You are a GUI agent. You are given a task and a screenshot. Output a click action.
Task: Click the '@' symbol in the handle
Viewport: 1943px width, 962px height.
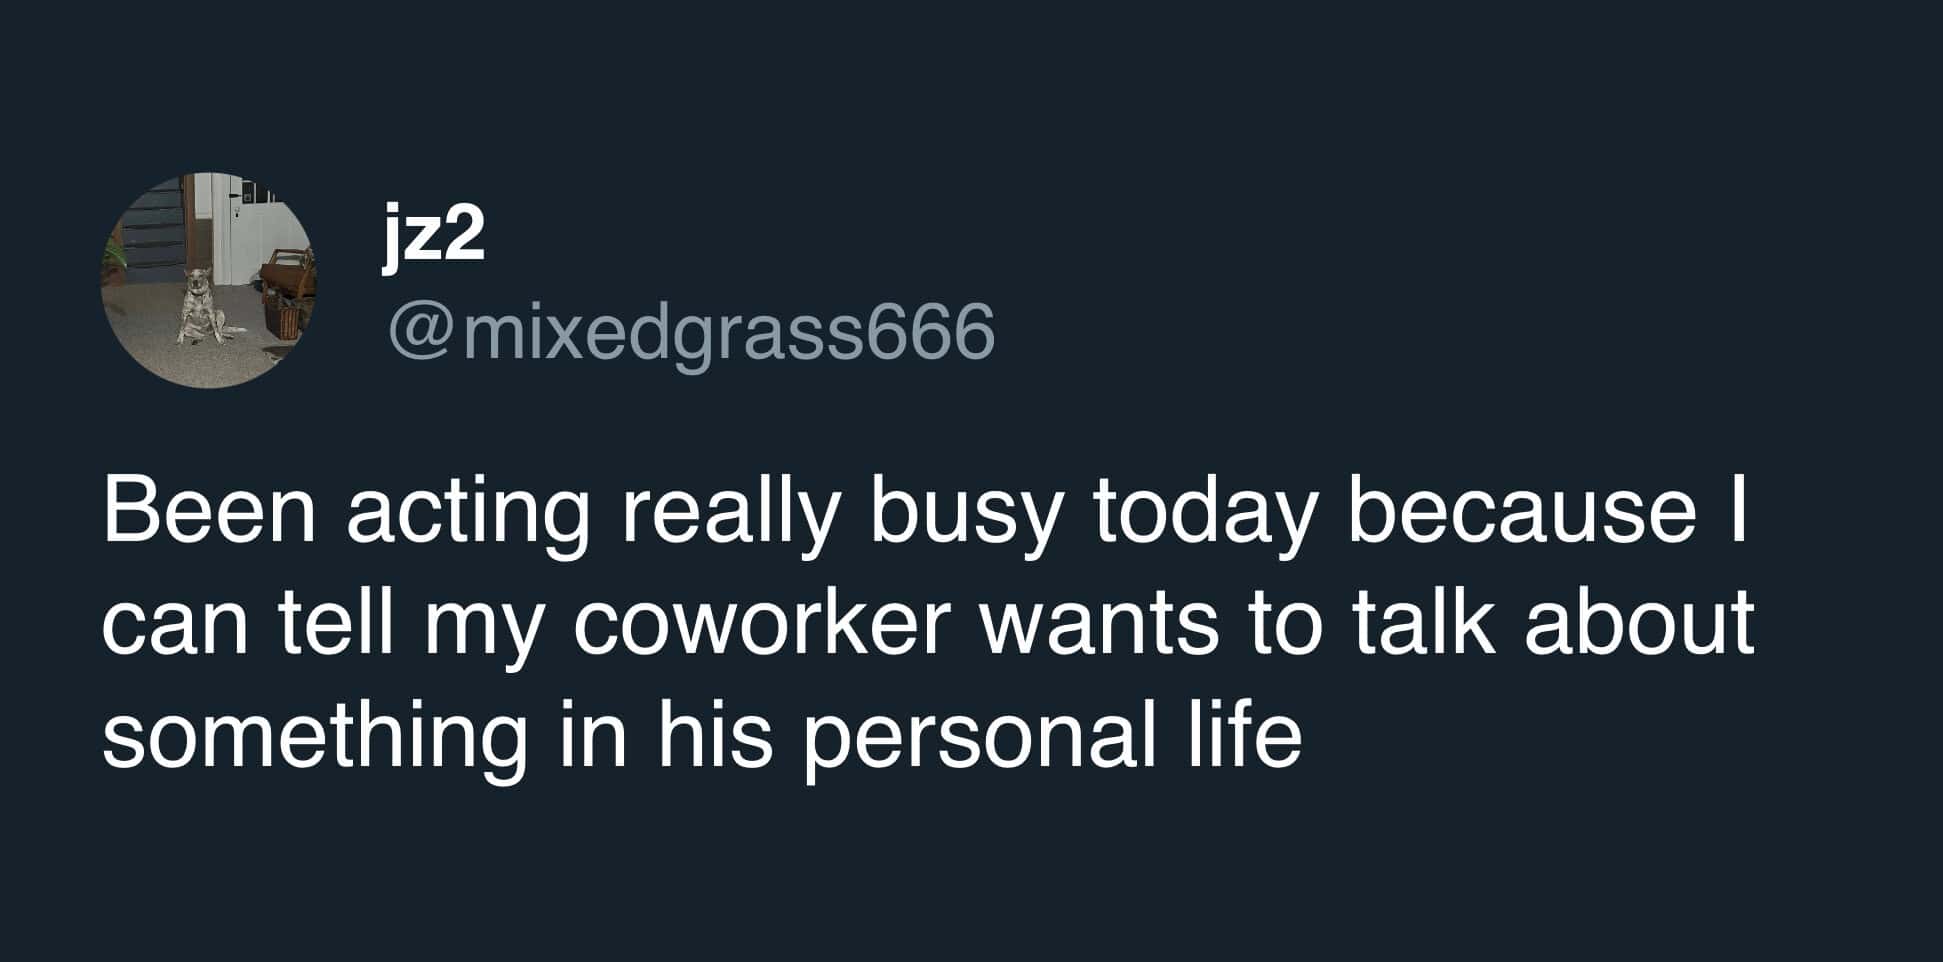[x=419, y=332]
